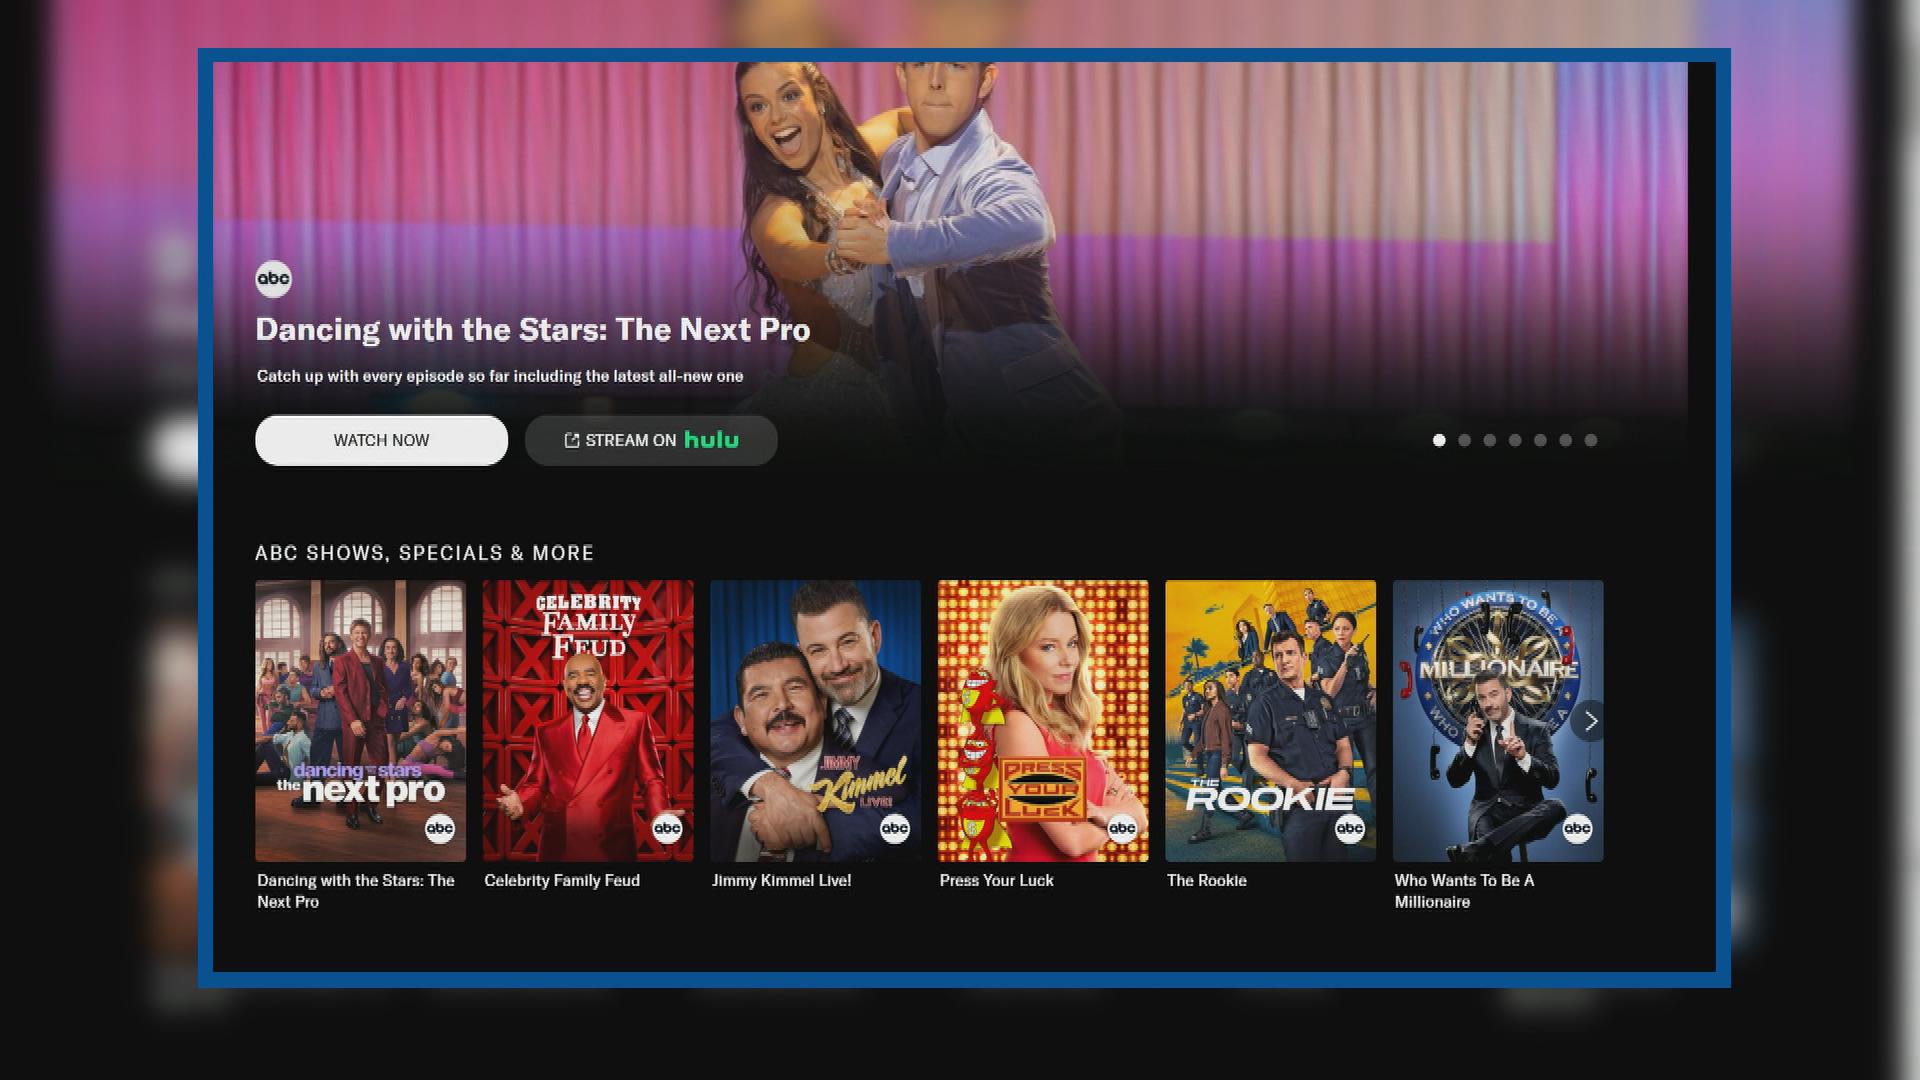Click the 'Dancing with the Stars: The Next Pro' card caption

[356, 891]
